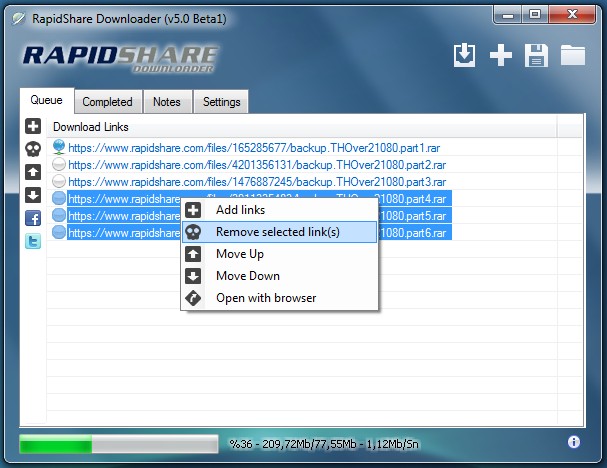Click the sidebar skull remove icon

point(33,149)
